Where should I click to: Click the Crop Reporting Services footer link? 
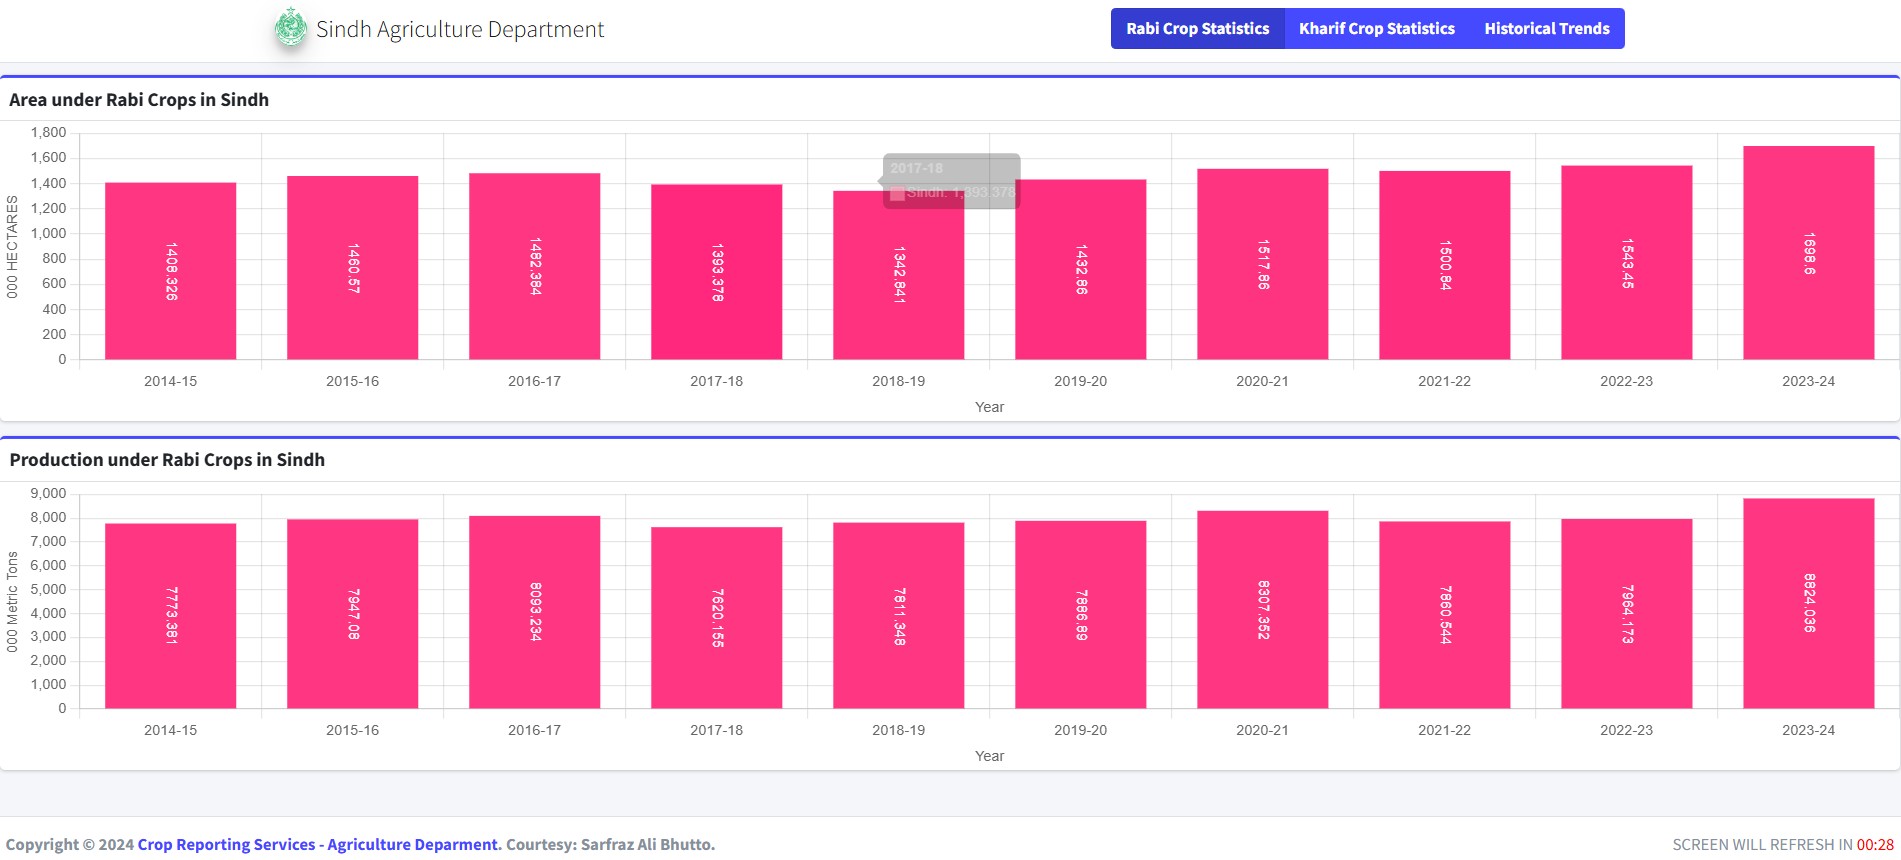tap(317, 844)
